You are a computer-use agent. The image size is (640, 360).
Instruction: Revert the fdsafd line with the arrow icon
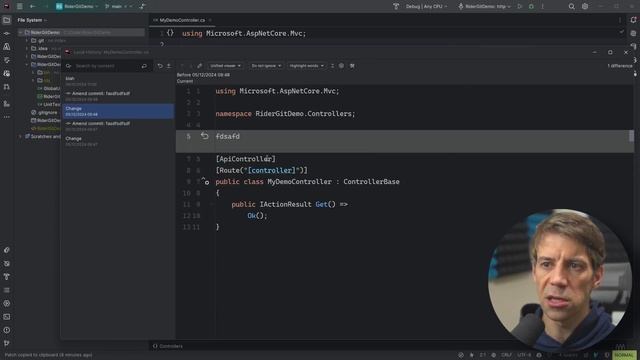(x=204, y=136)
